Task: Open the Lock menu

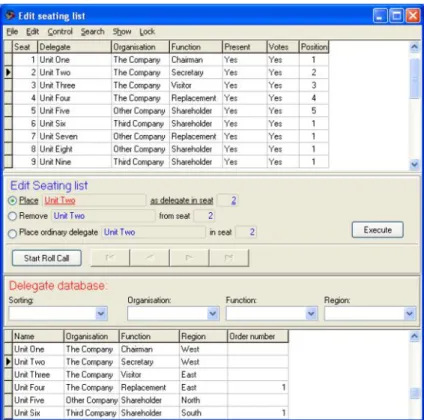Action: click(147, 32)
